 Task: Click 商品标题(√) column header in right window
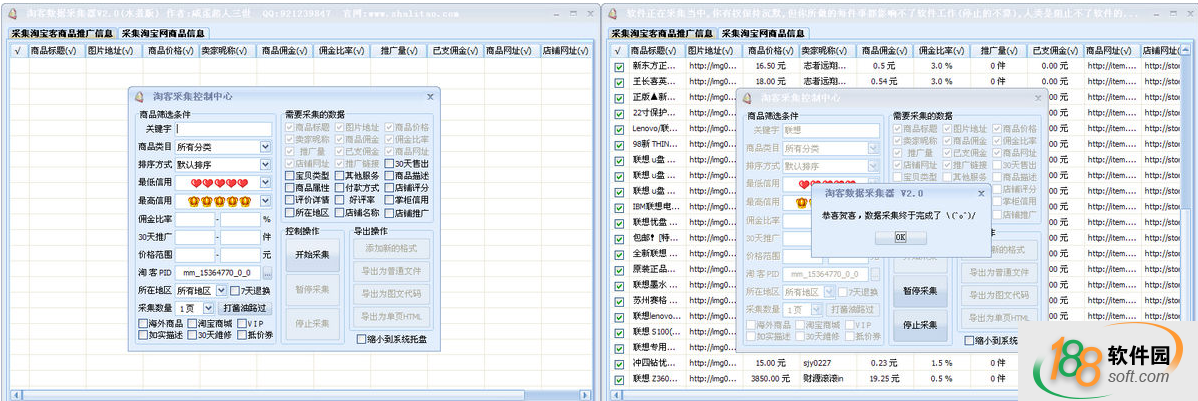coord(657,50)
